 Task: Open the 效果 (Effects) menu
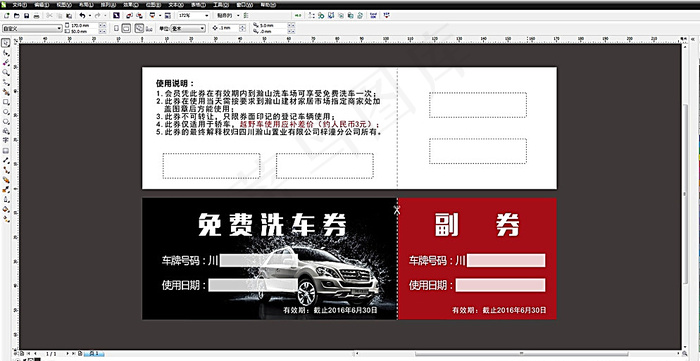tap(131, 5)
